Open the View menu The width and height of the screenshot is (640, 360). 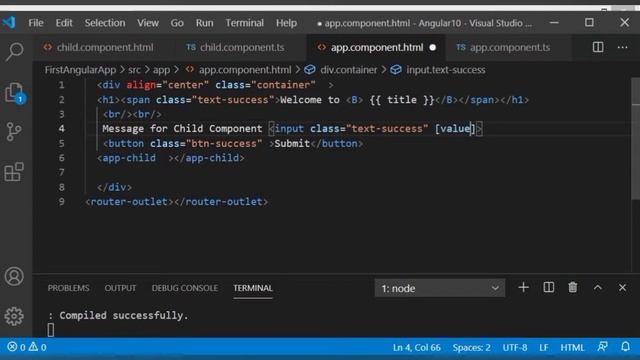[148, 23]
